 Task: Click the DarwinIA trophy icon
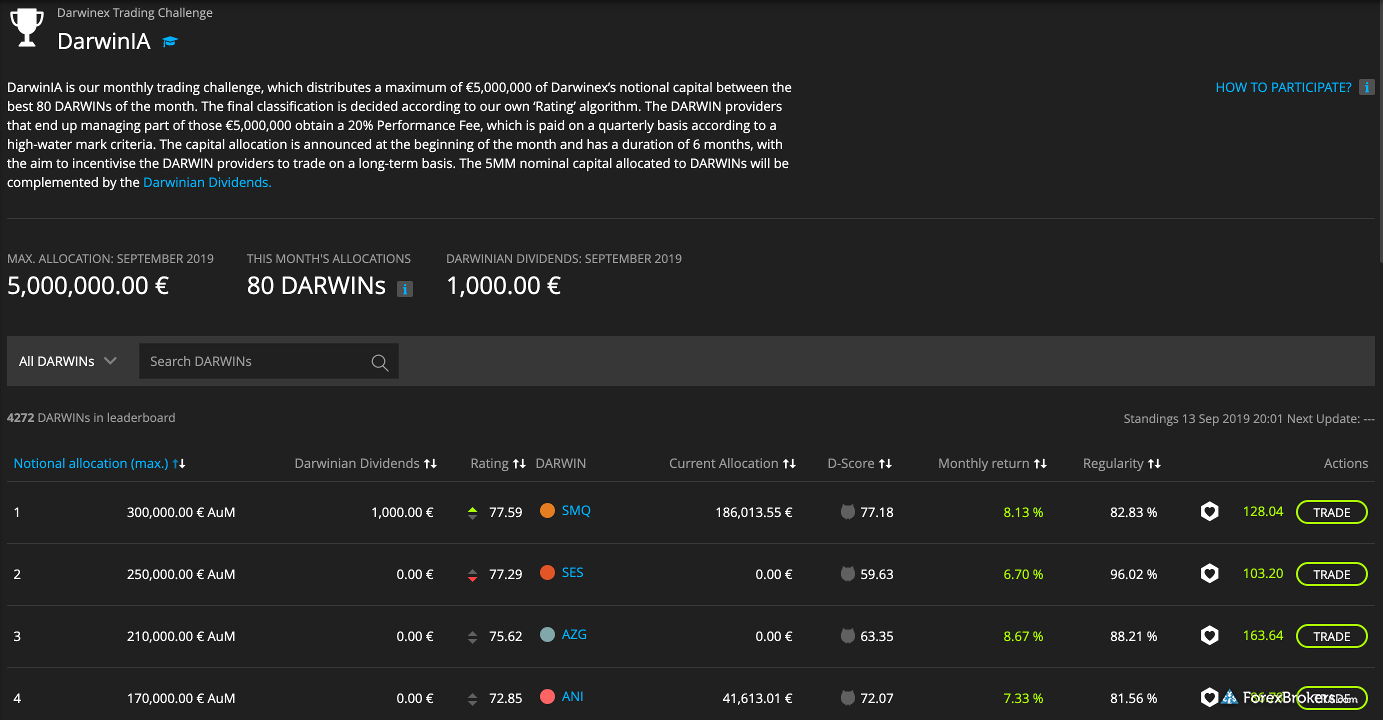[x=27, y=27]
